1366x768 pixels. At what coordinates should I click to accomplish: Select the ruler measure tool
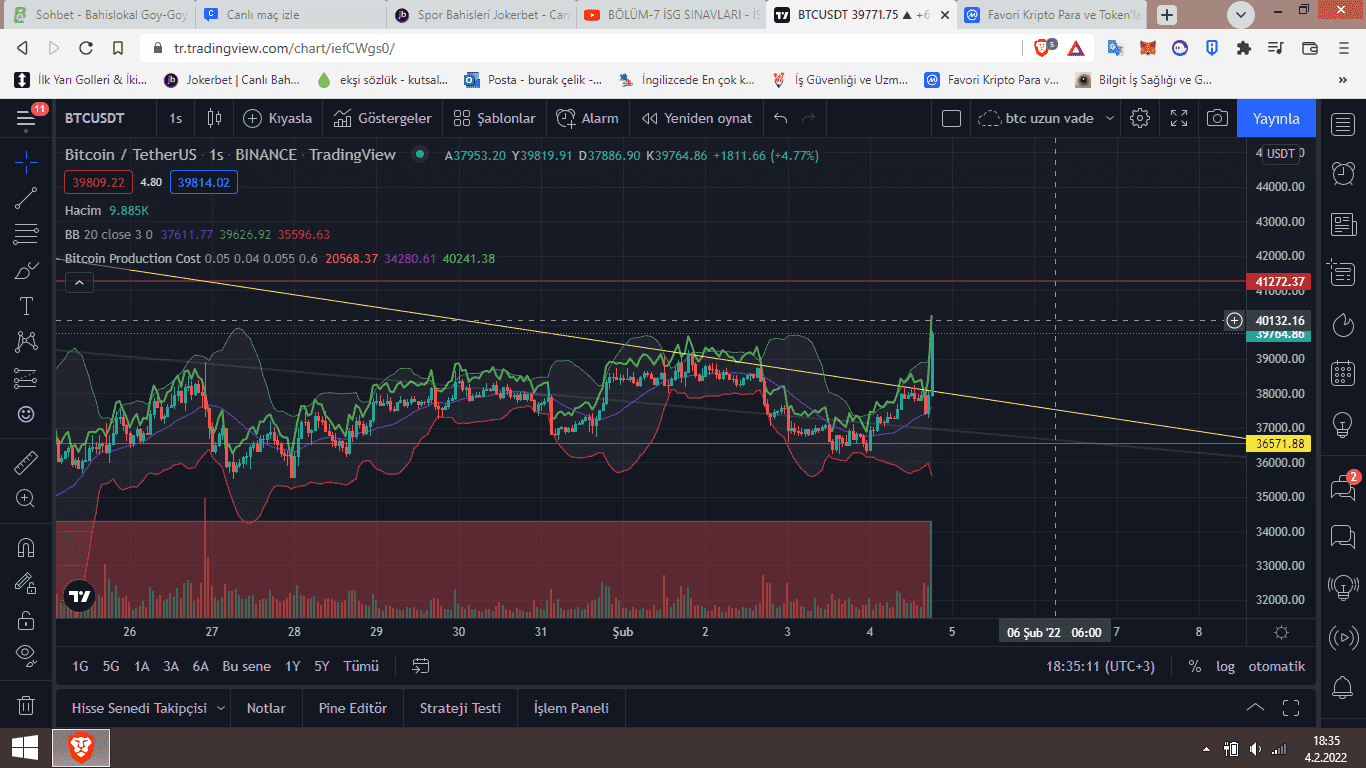click(x=26, y=462)
